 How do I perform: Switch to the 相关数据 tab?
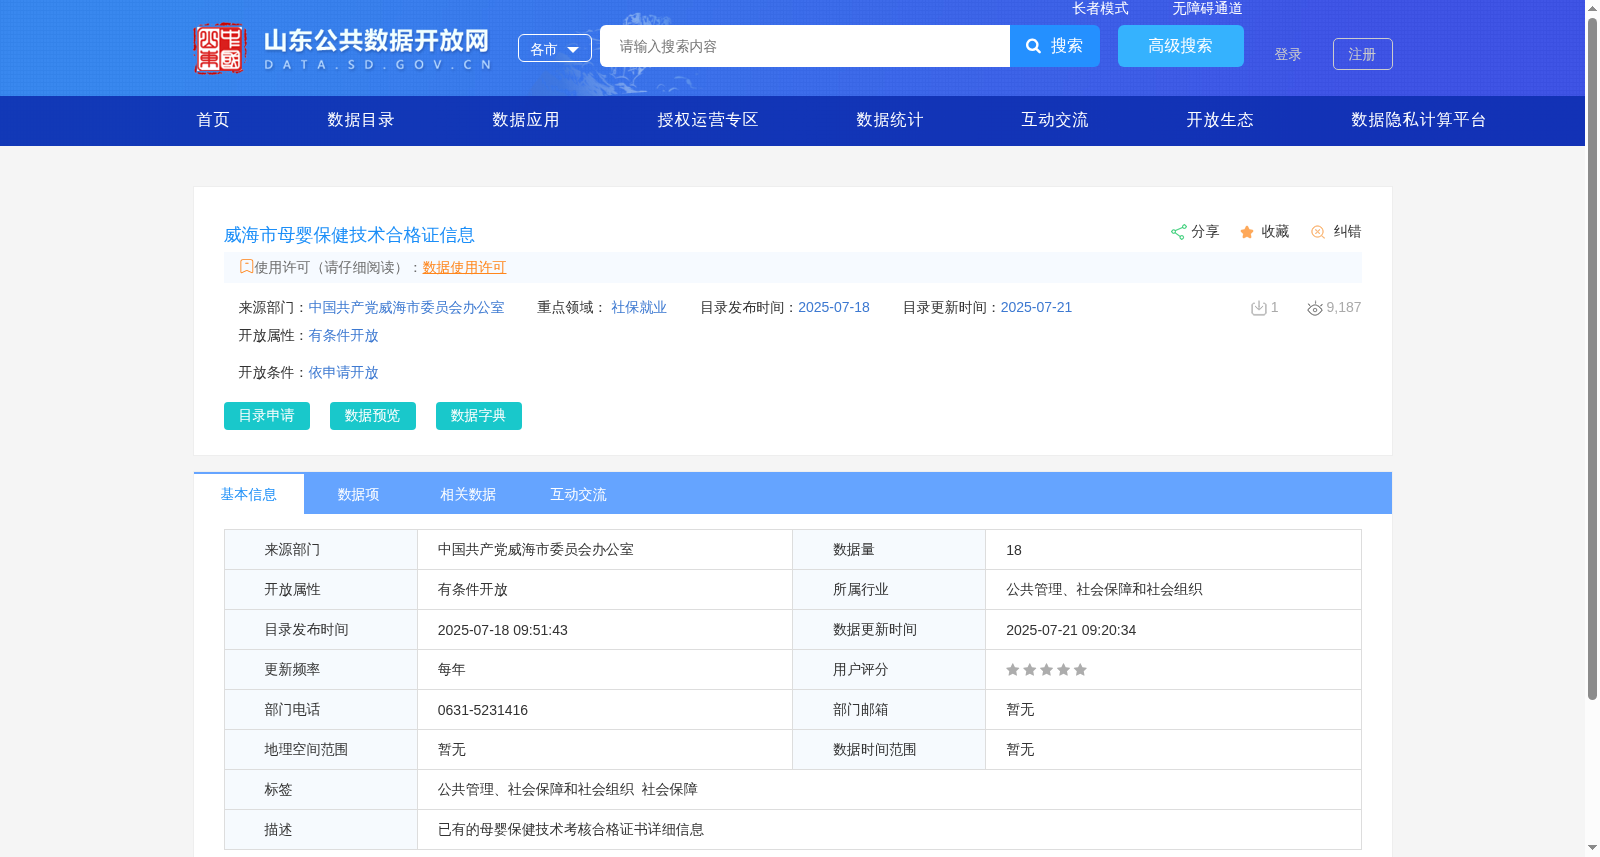469,494
